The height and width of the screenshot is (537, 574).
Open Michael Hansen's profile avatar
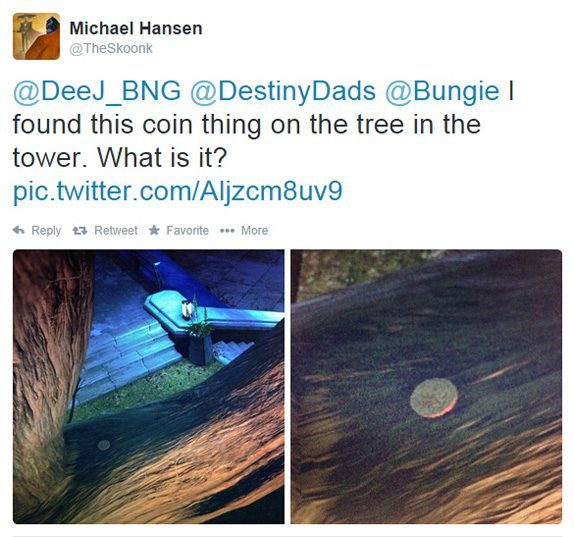pos(36,36)
